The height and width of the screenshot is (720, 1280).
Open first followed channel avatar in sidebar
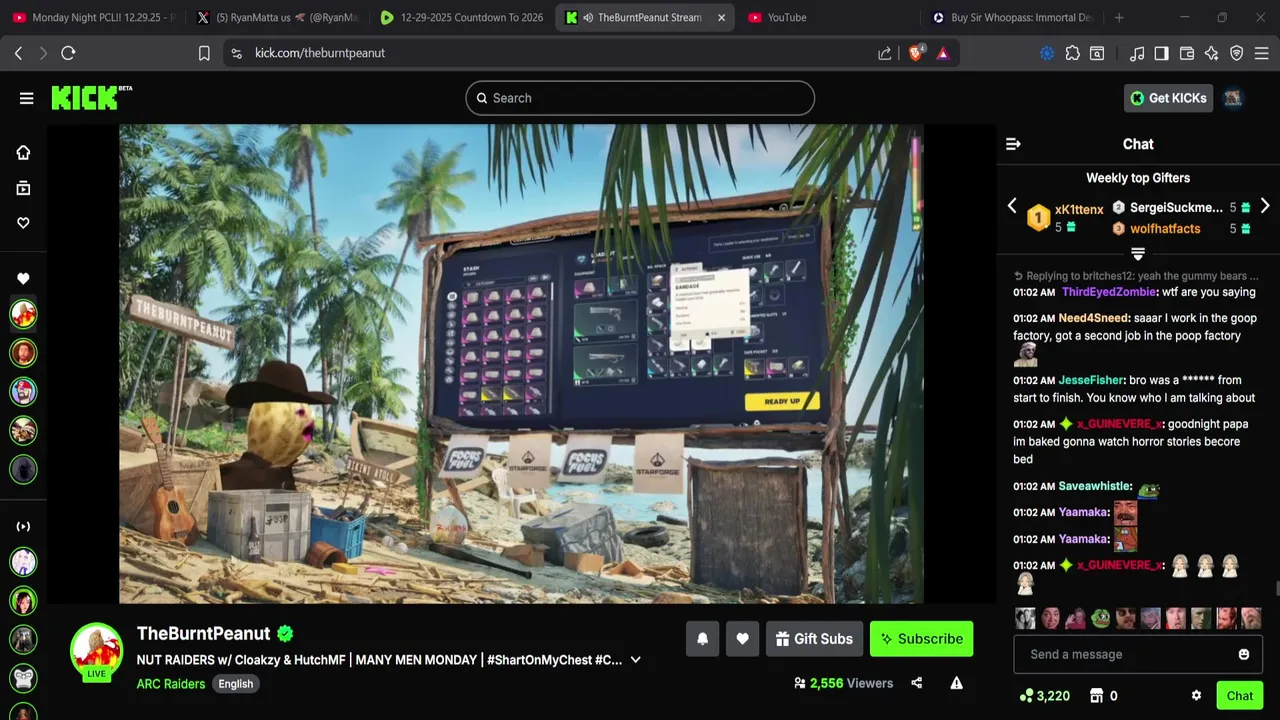23,314
